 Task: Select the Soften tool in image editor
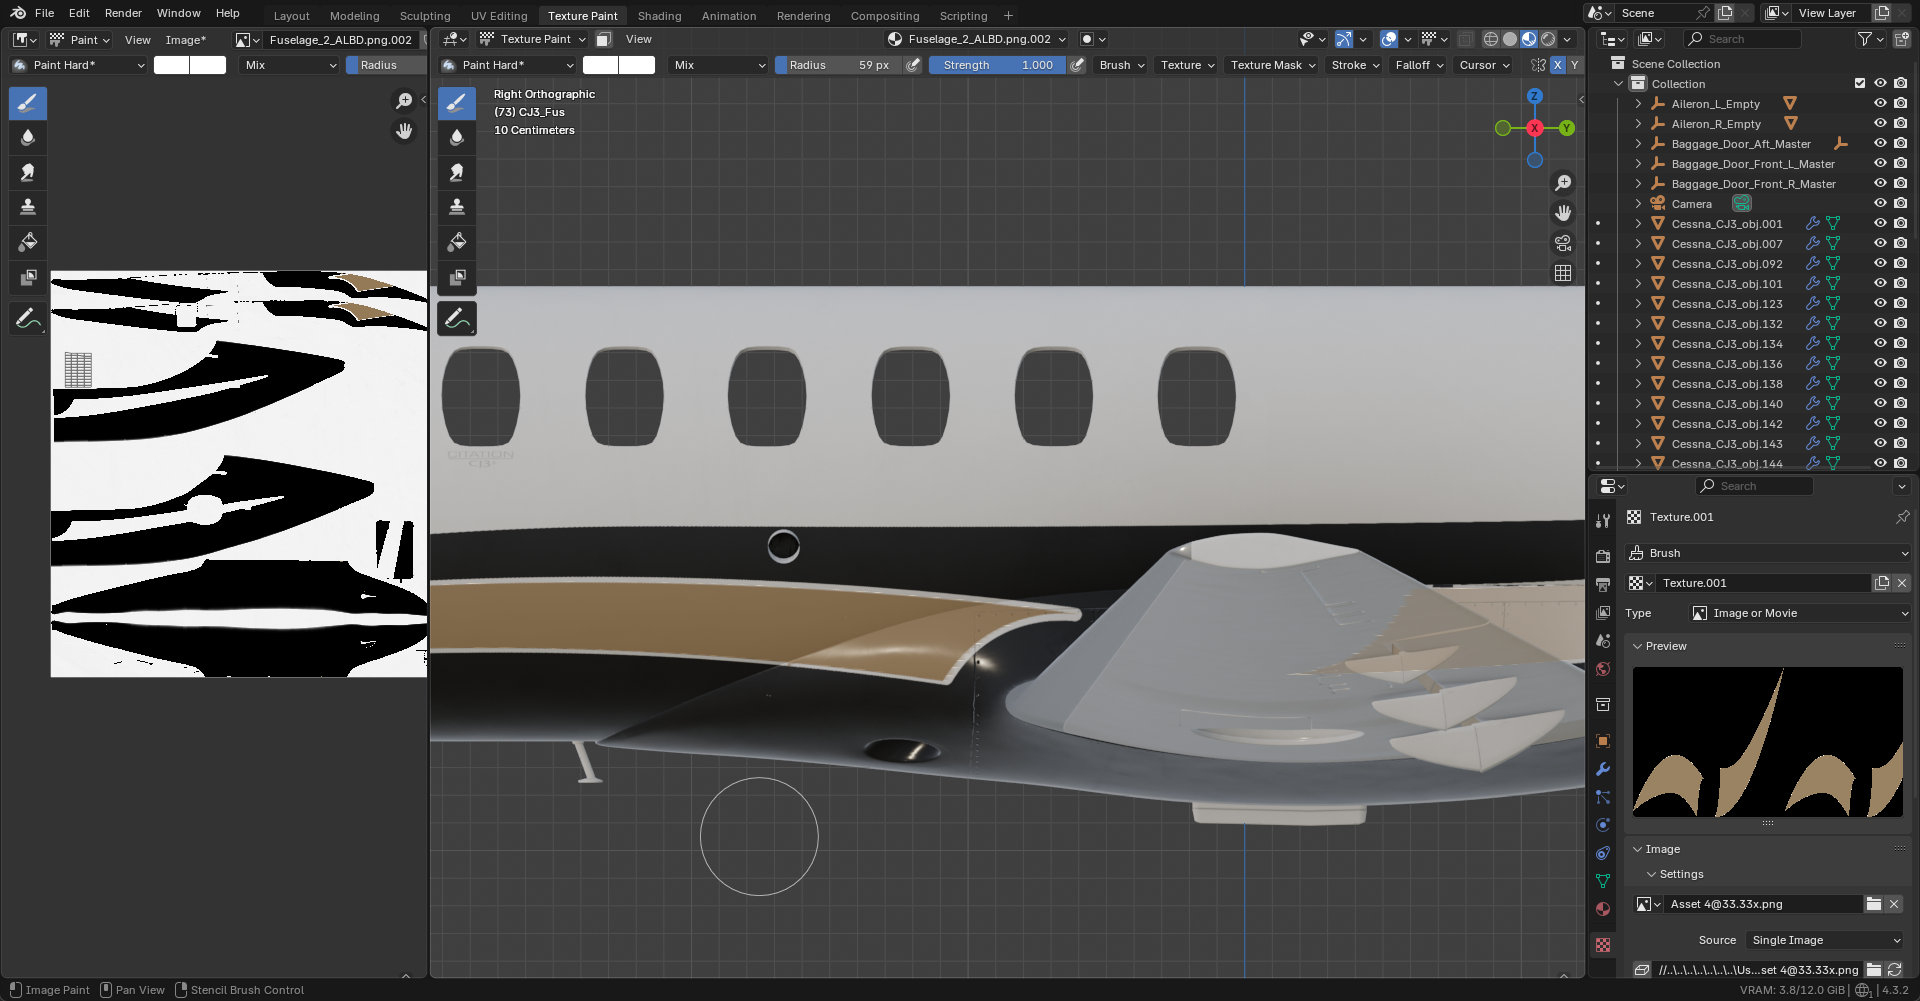[28, 138]
